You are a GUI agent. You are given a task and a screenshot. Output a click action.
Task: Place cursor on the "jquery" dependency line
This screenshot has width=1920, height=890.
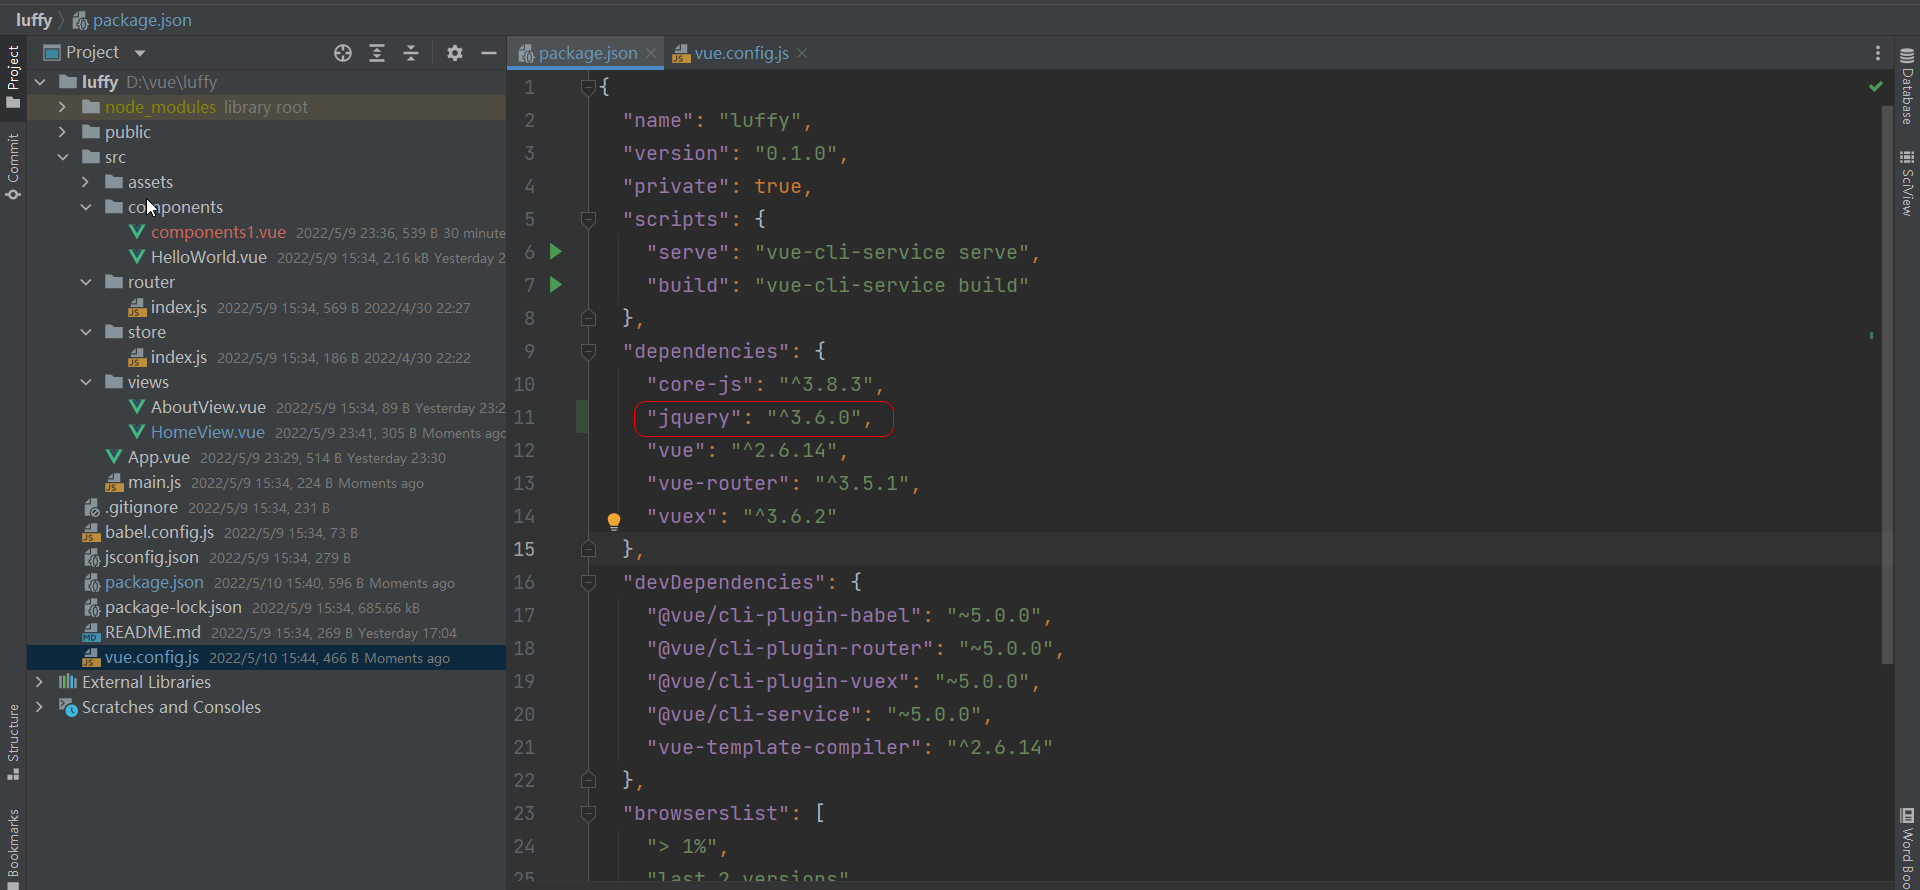760,417
